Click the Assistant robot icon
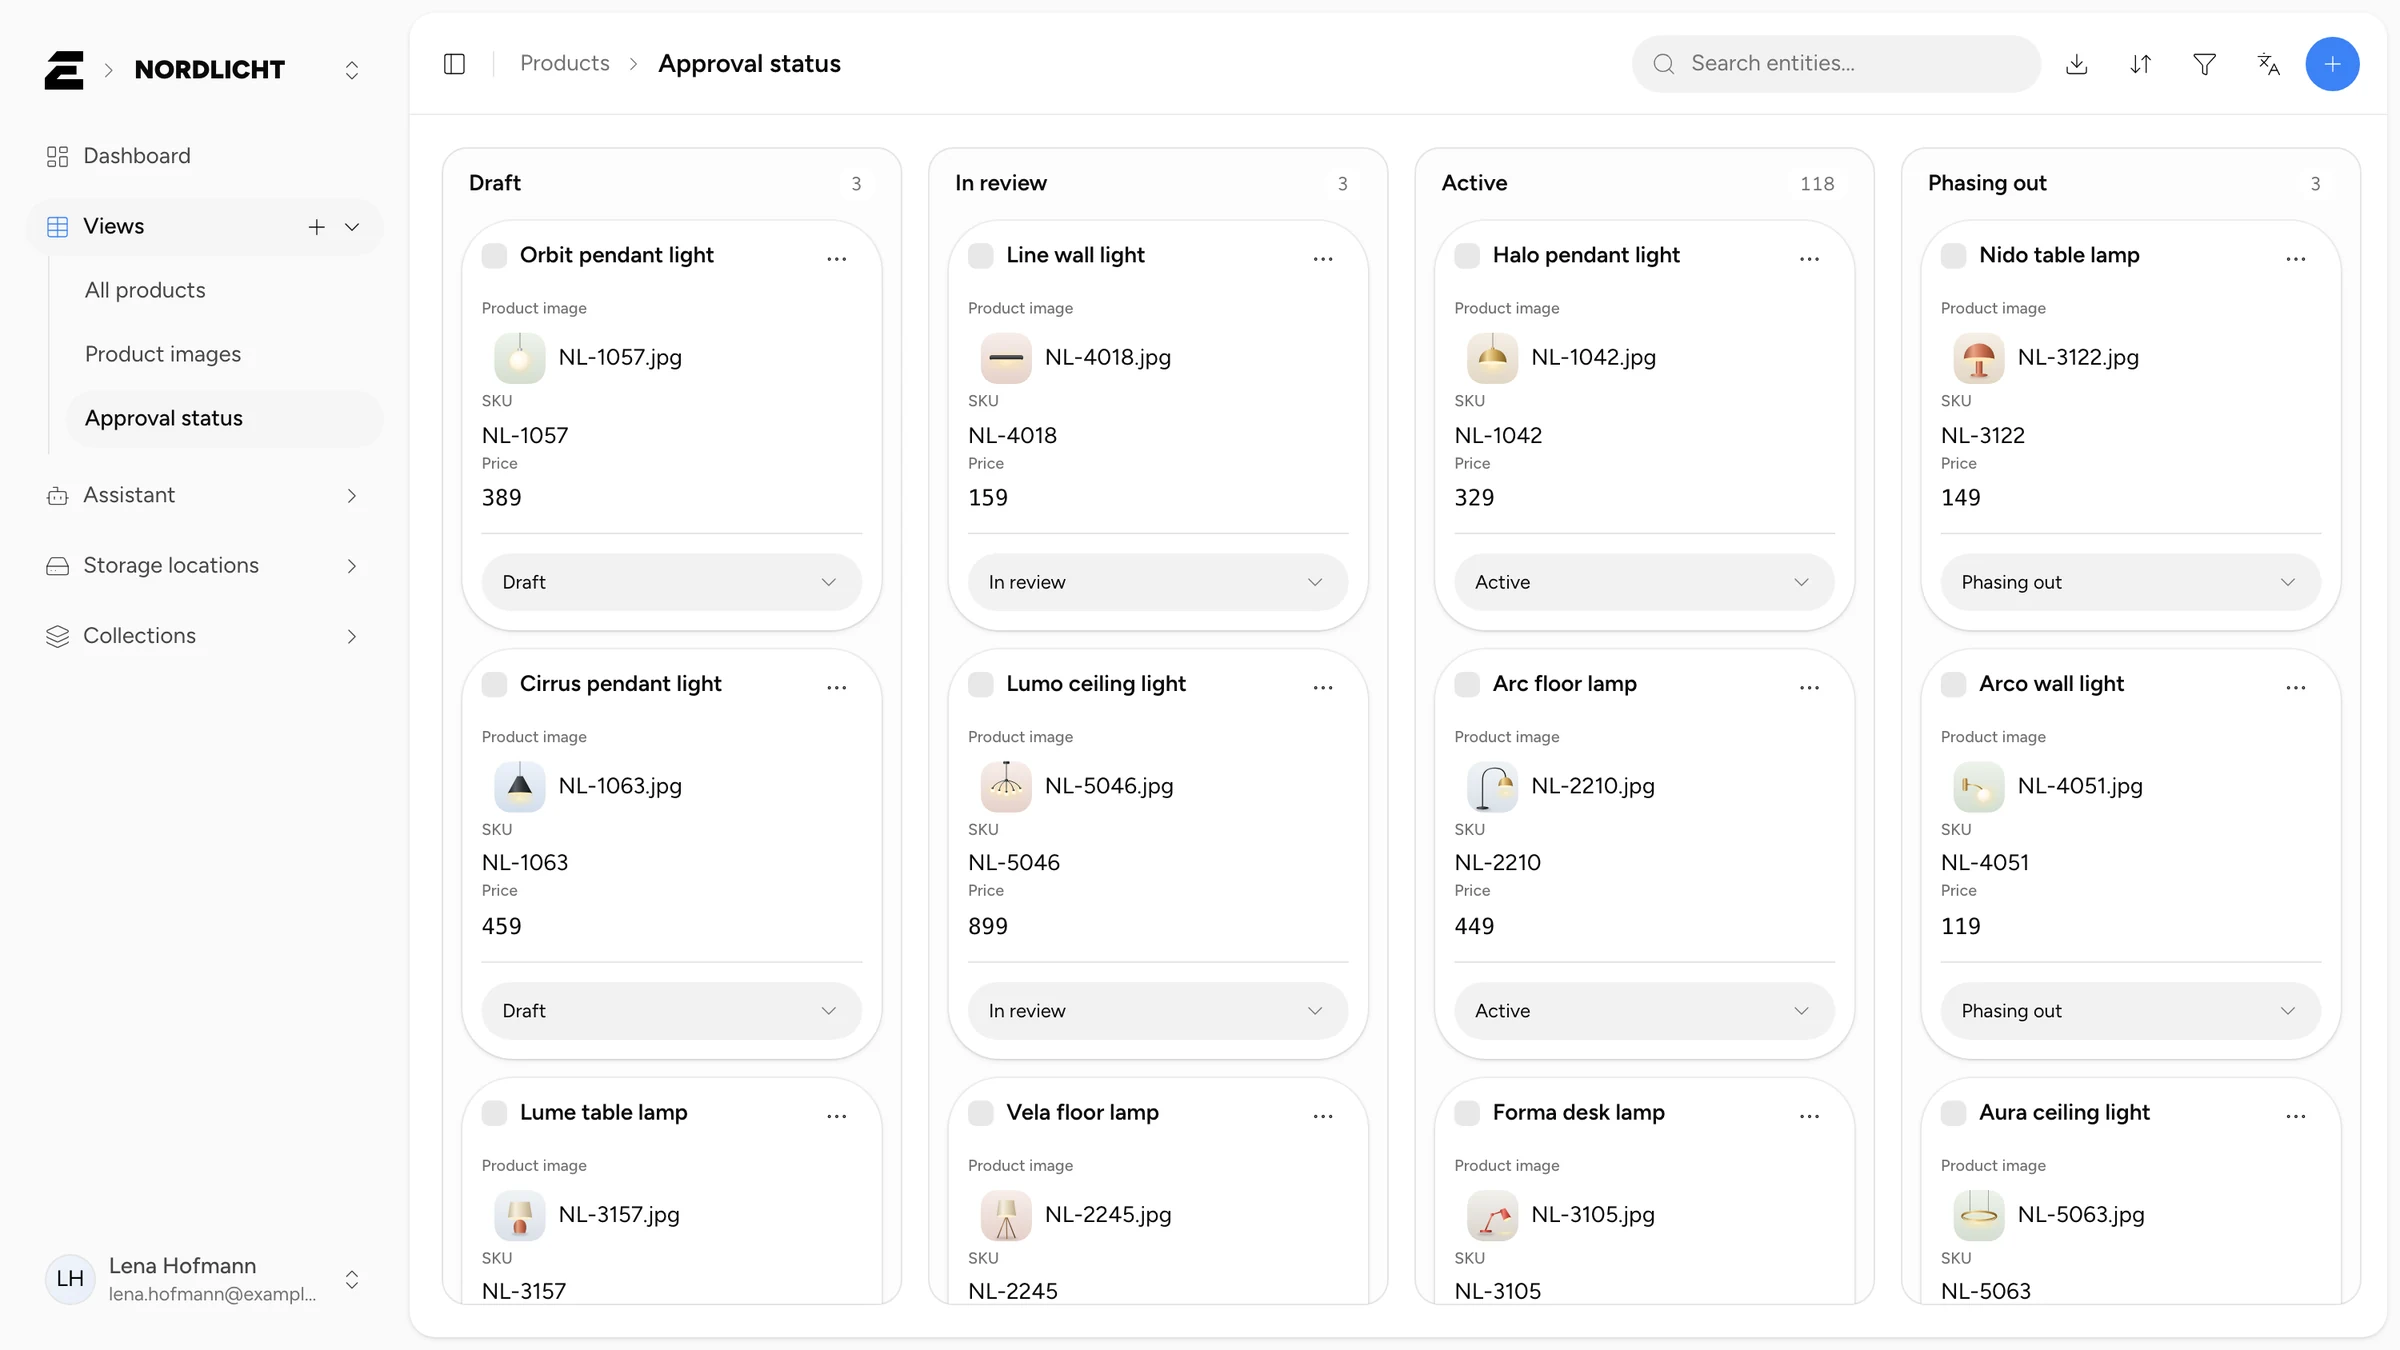This screenshot has height=1350, width=2400. pos(58,496)
